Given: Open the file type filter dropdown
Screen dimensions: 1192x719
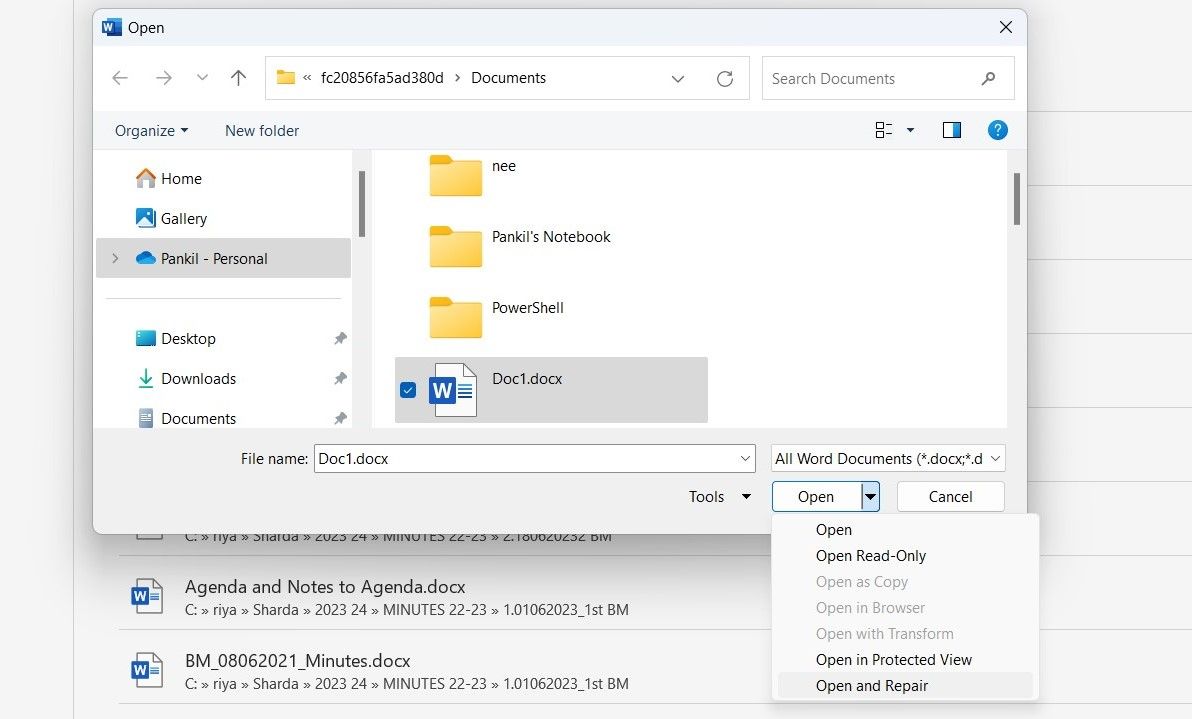Looking at the screenshot, I should [x=887, y=459].
